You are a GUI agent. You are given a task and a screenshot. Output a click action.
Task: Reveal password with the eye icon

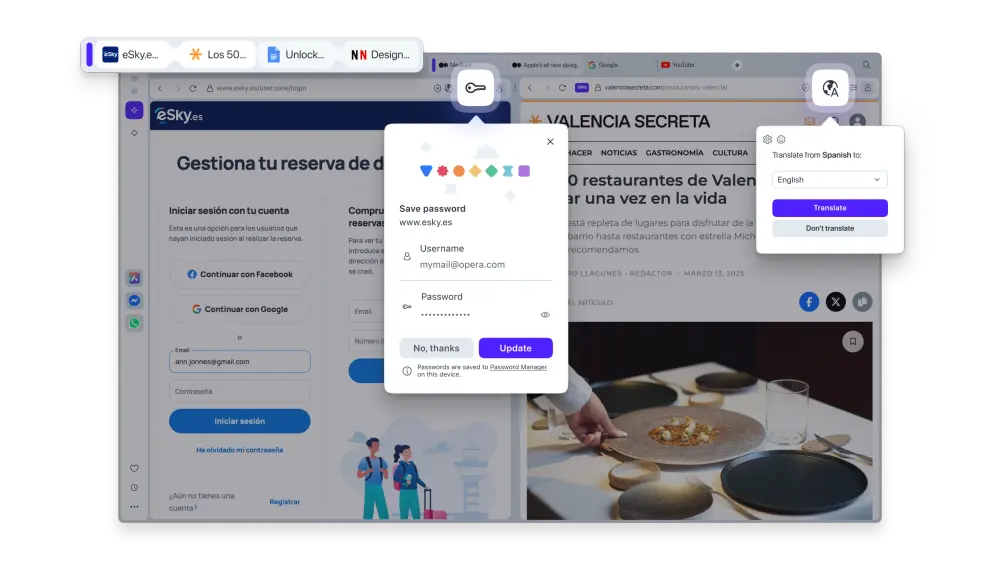(x=545, y=314)
